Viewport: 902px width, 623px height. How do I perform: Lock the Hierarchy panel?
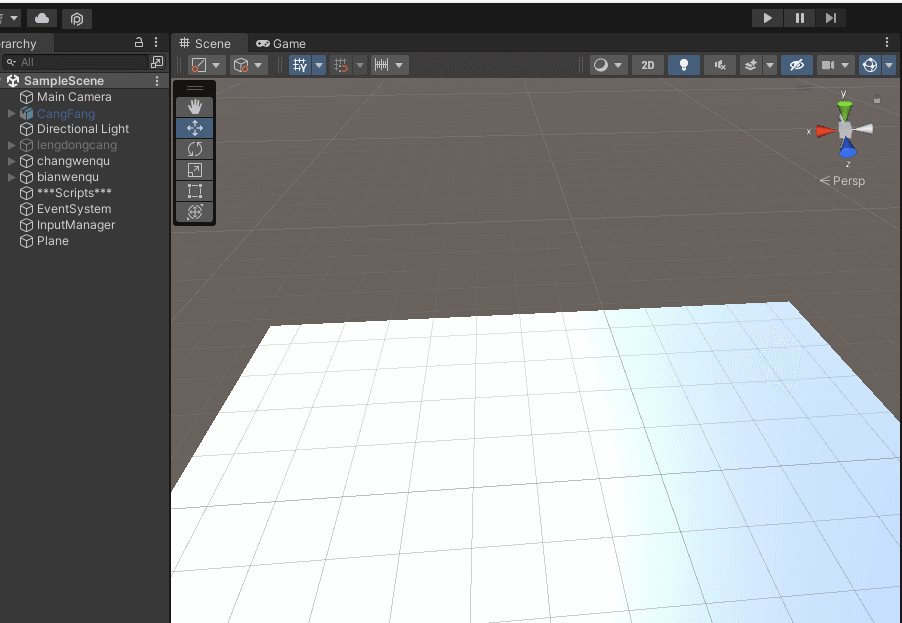(139, 42)
